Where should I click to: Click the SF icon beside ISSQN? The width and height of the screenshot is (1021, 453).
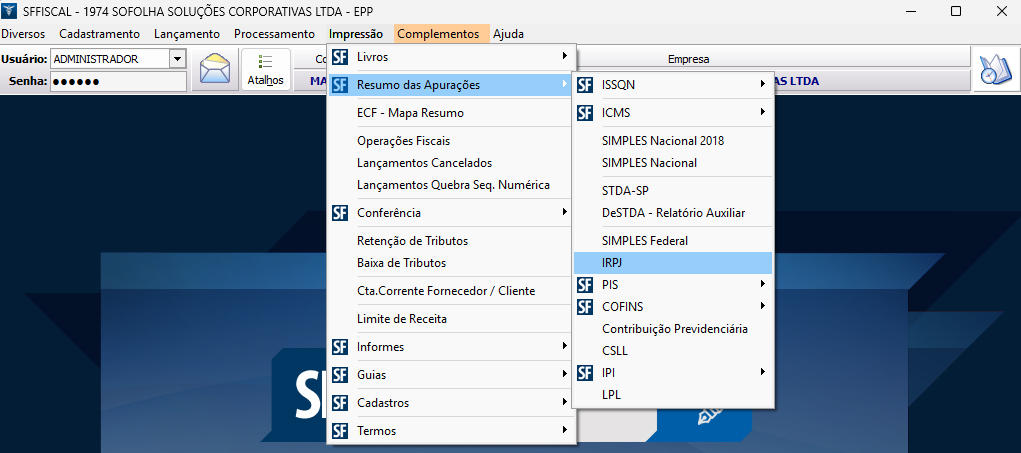click(585, 85)
